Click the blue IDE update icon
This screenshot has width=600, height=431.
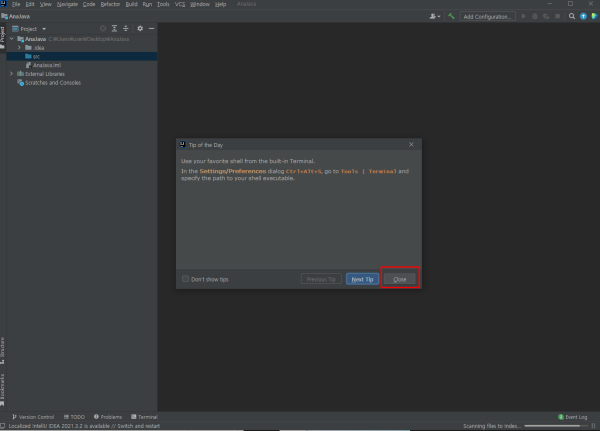(583, 16)
